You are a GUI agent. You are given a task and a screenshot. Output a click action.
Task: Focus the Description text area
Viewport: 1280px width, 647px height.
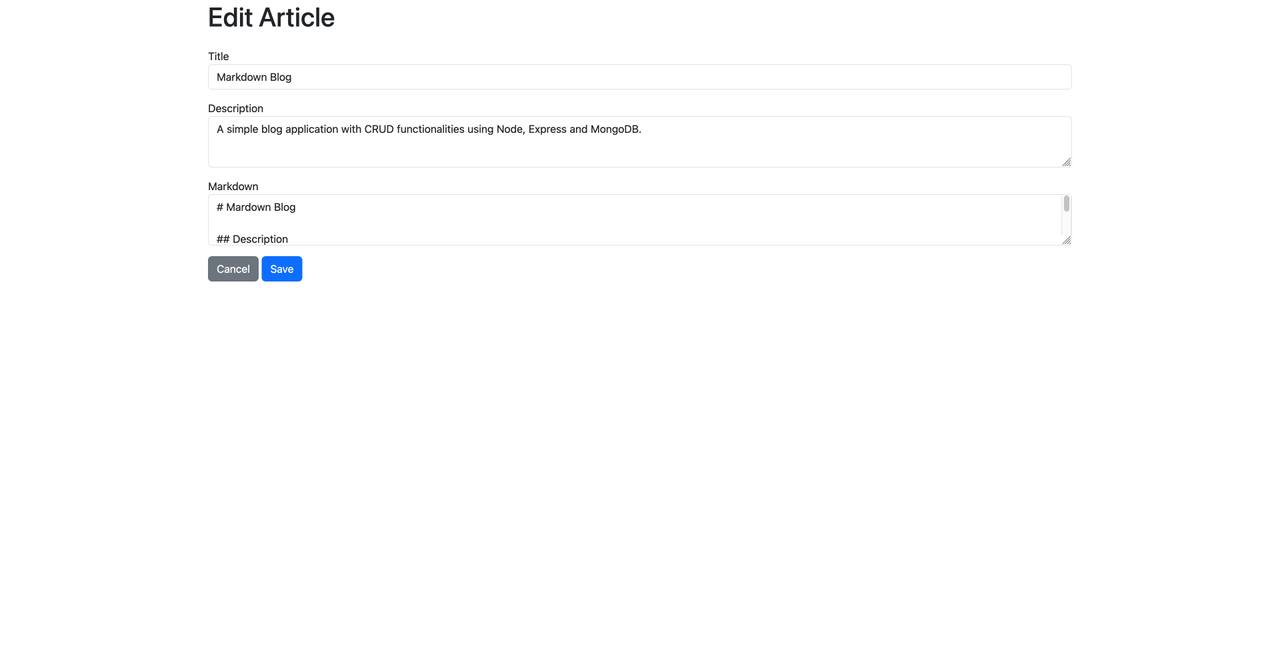click(640, 142)
